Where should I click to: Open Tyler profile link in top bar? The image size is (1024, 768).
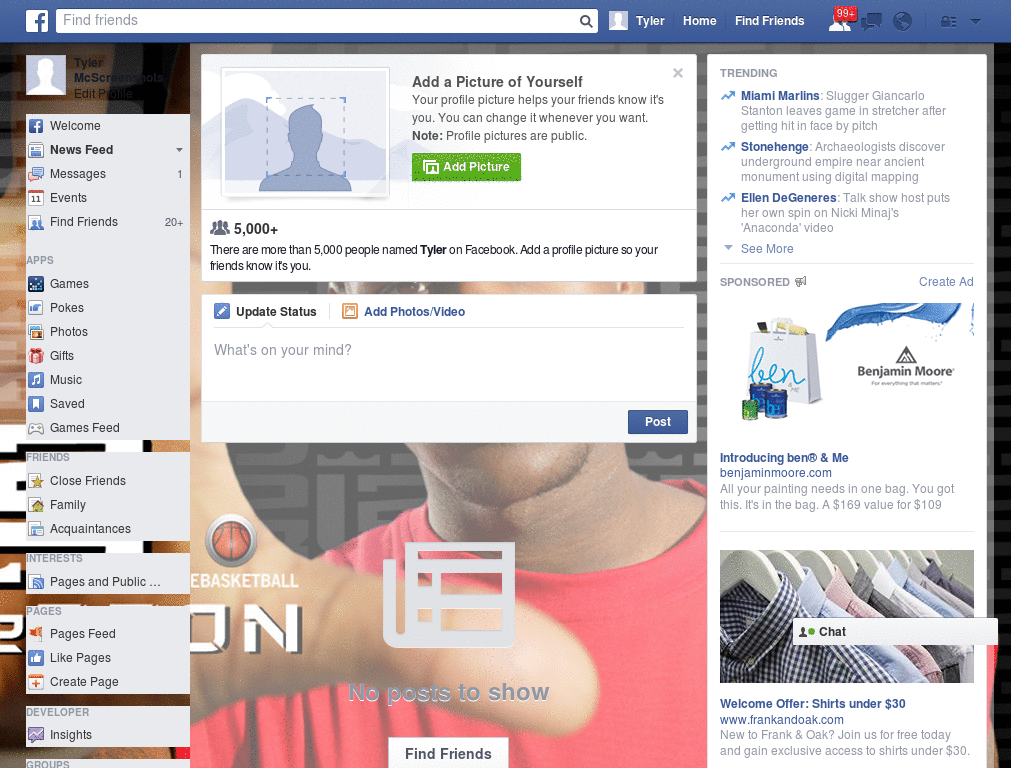point(650,21)
